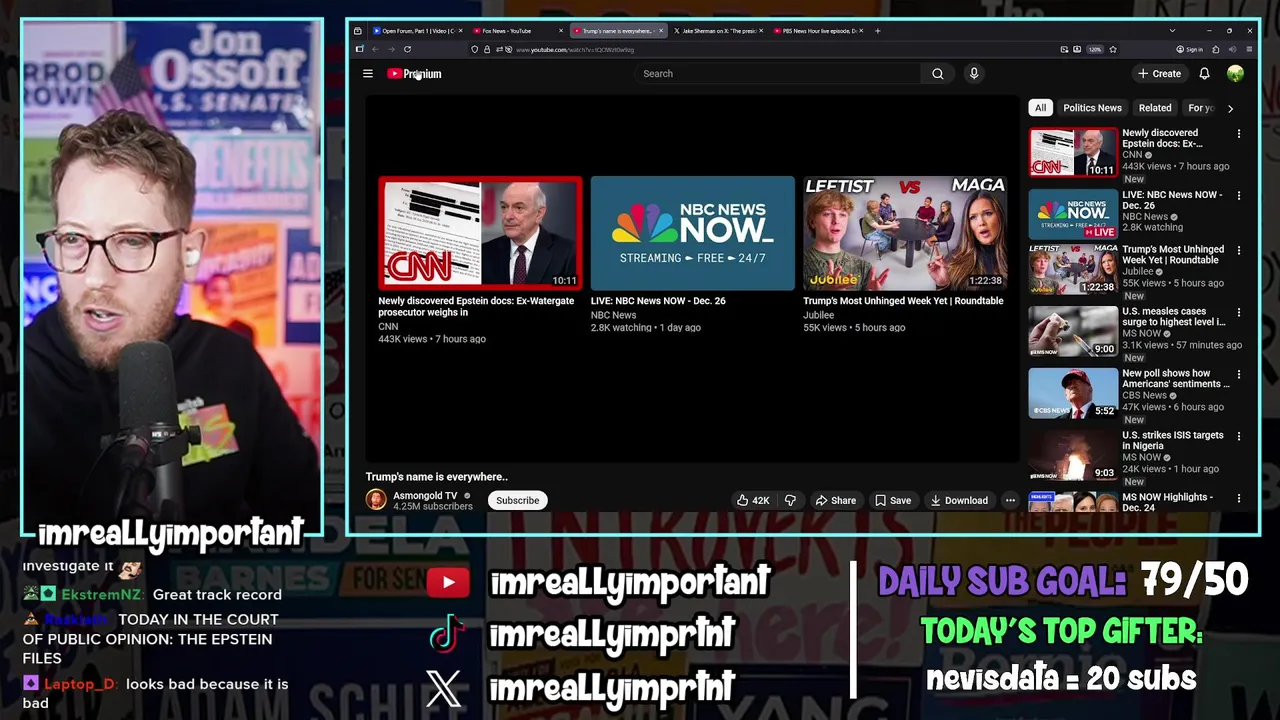
Task: Switch to the Open Forum, Part 1 tab
Action: click(x=417, y=31)
